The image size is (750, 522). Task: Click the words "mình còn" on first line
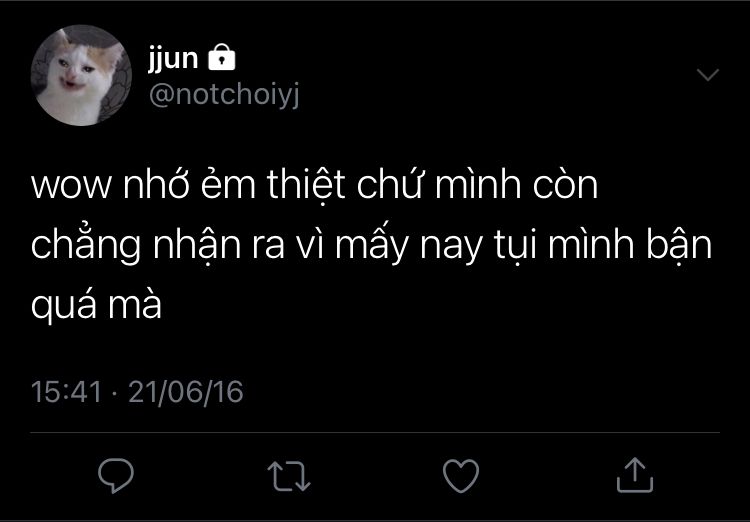pos(517,184)
